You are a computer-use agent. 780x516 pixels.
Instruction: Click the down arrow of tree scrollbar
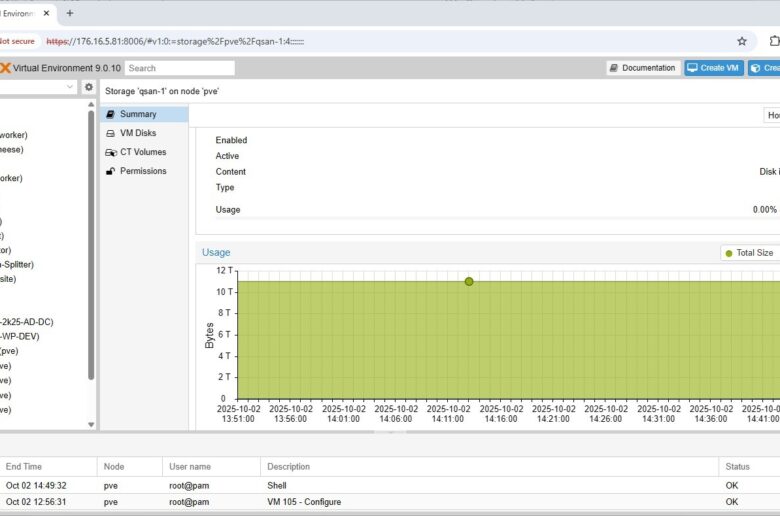pos(91,425)
